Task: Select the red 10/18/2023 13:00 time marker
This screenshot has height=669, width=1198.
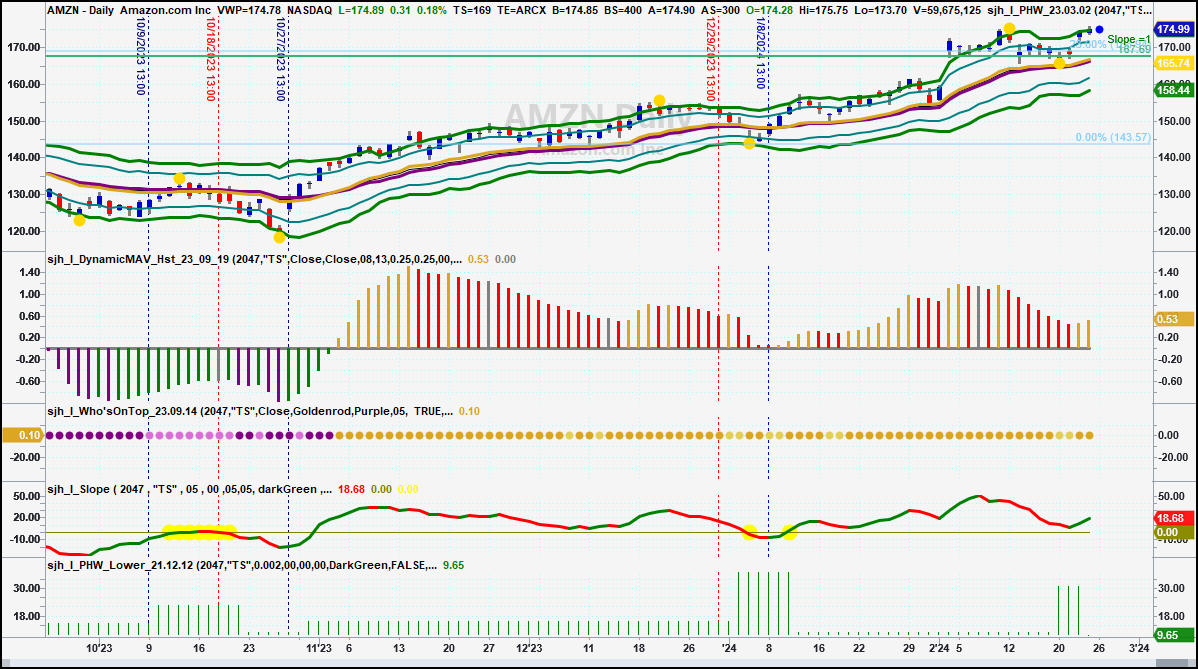Action: pyautogui.click(x=211, y=60)
